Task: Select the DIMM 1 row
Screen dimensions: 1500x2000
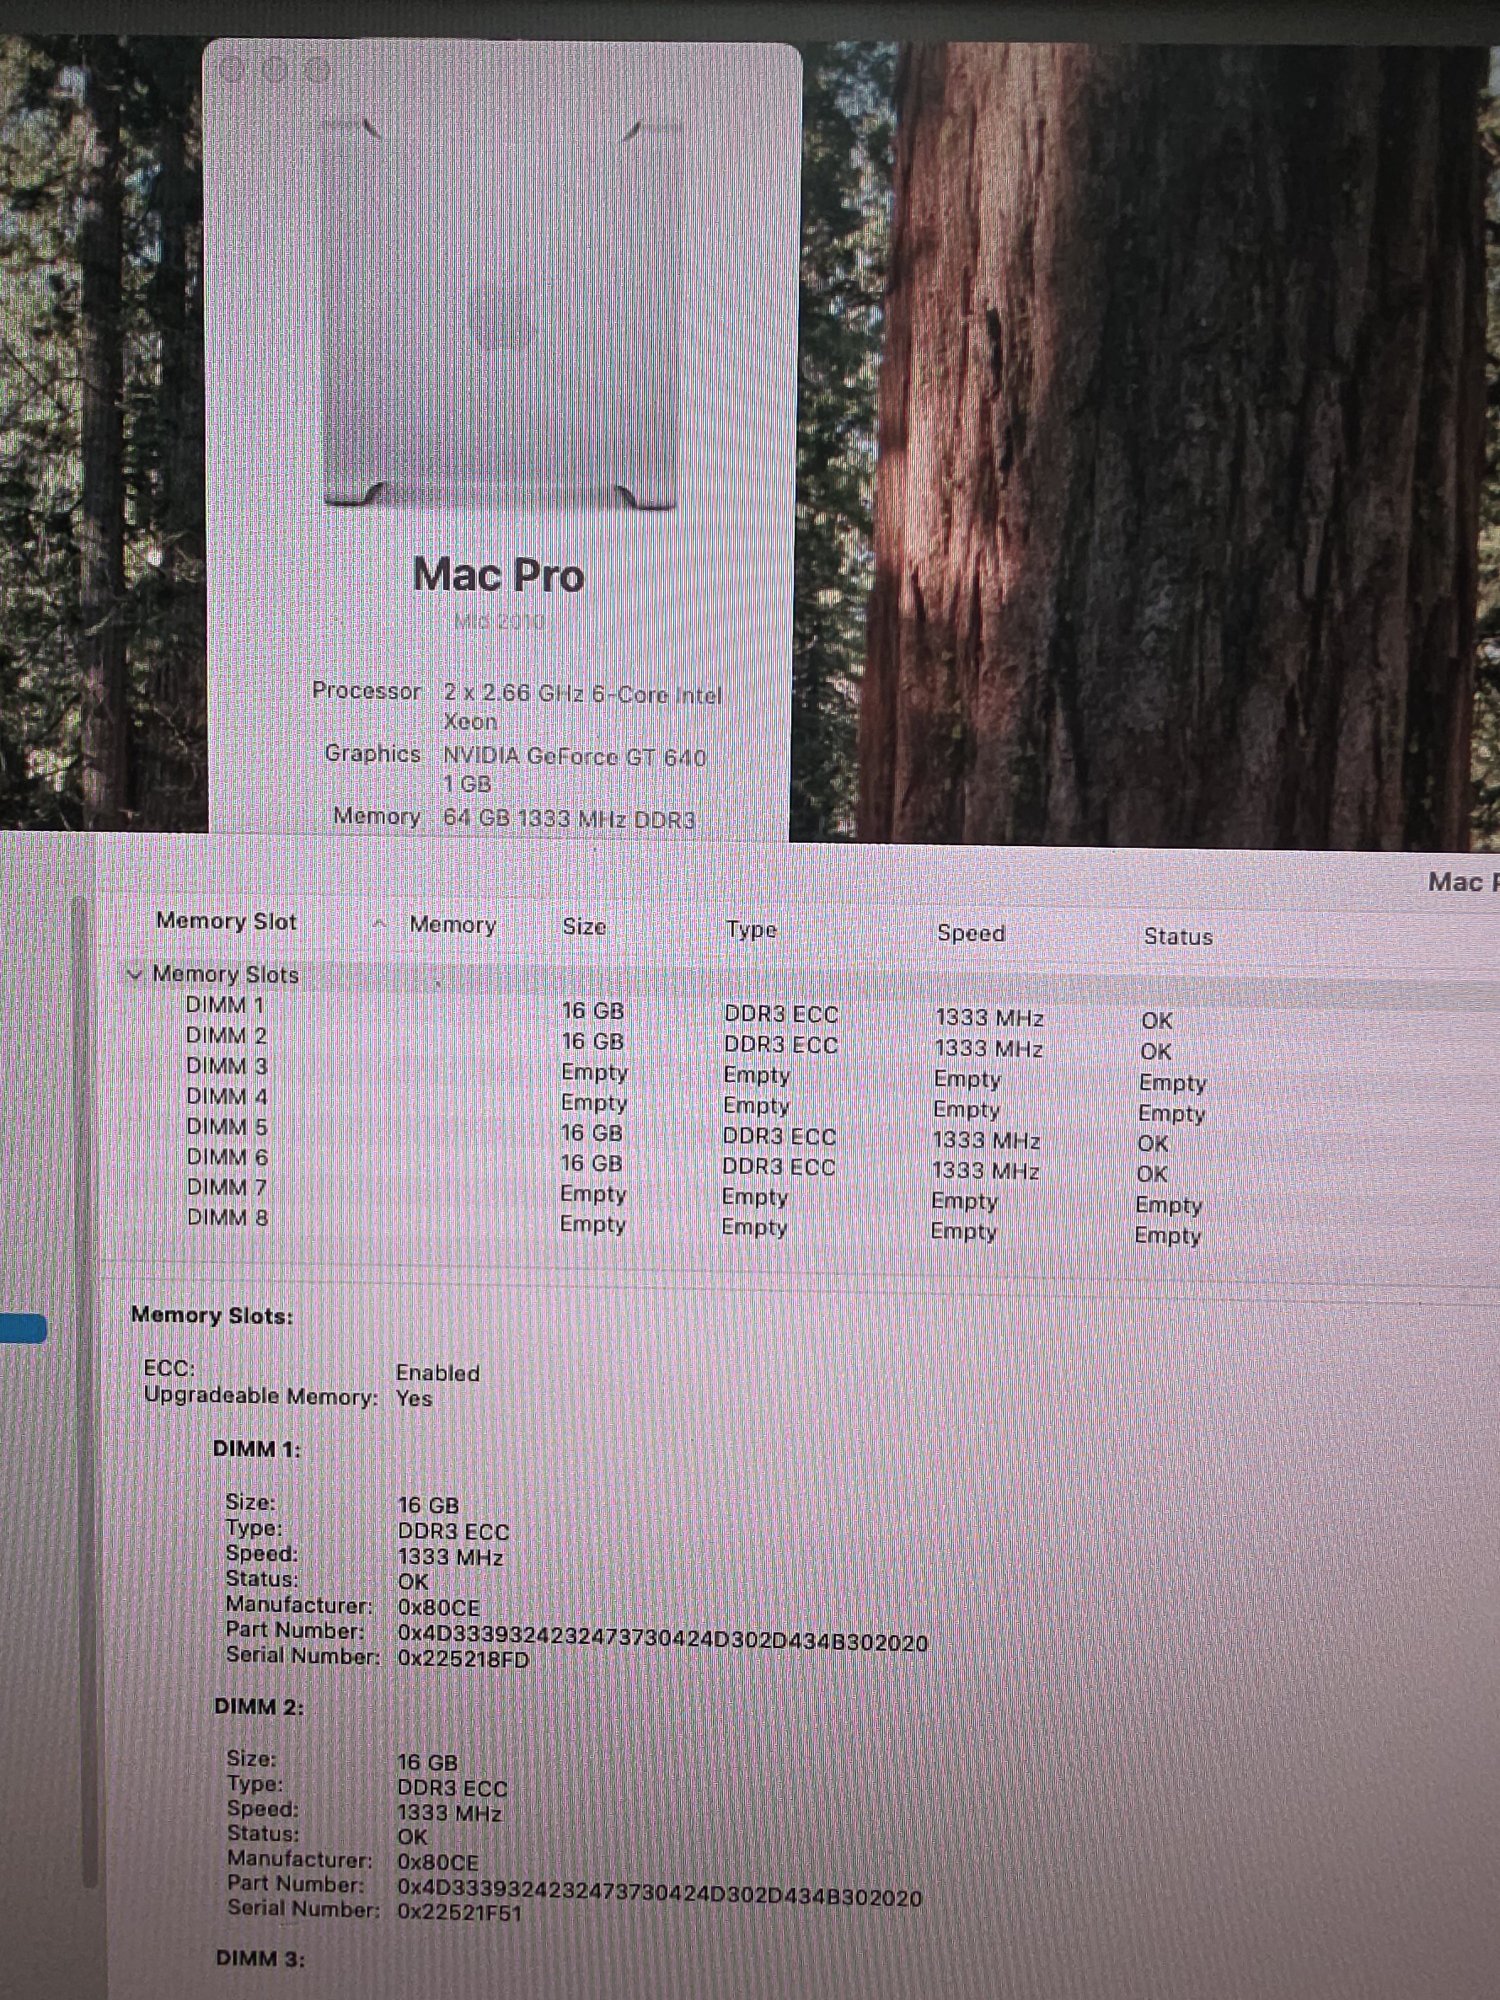Action: 800,1012
